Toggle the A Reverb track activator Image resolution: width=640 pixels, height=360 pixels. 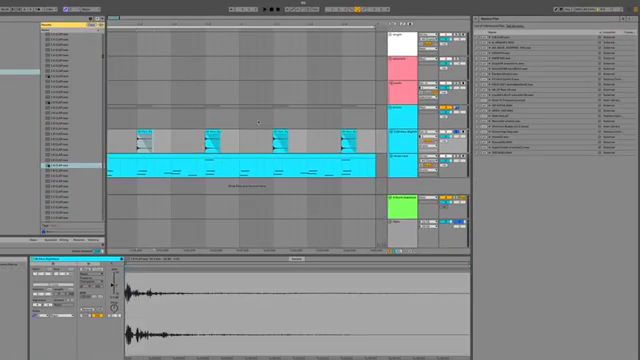[x=446, y=198]
